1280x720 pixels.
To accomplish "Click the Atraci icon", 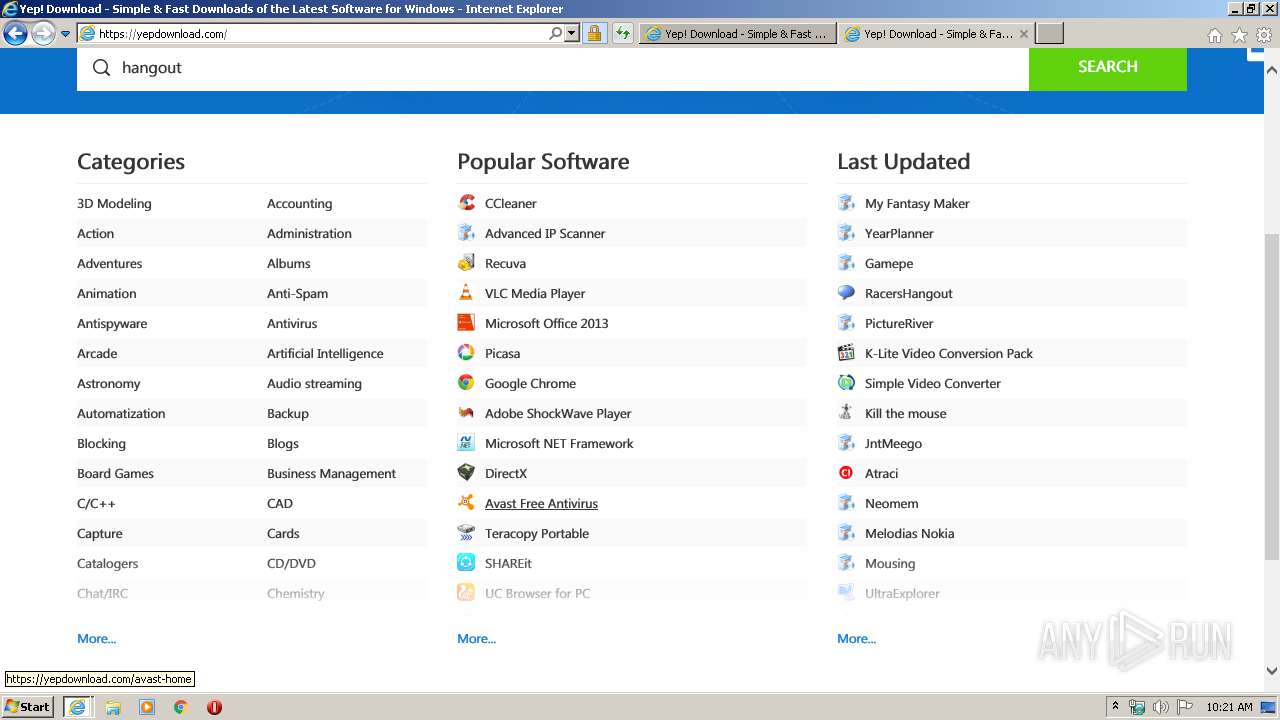I will (846, 473).
